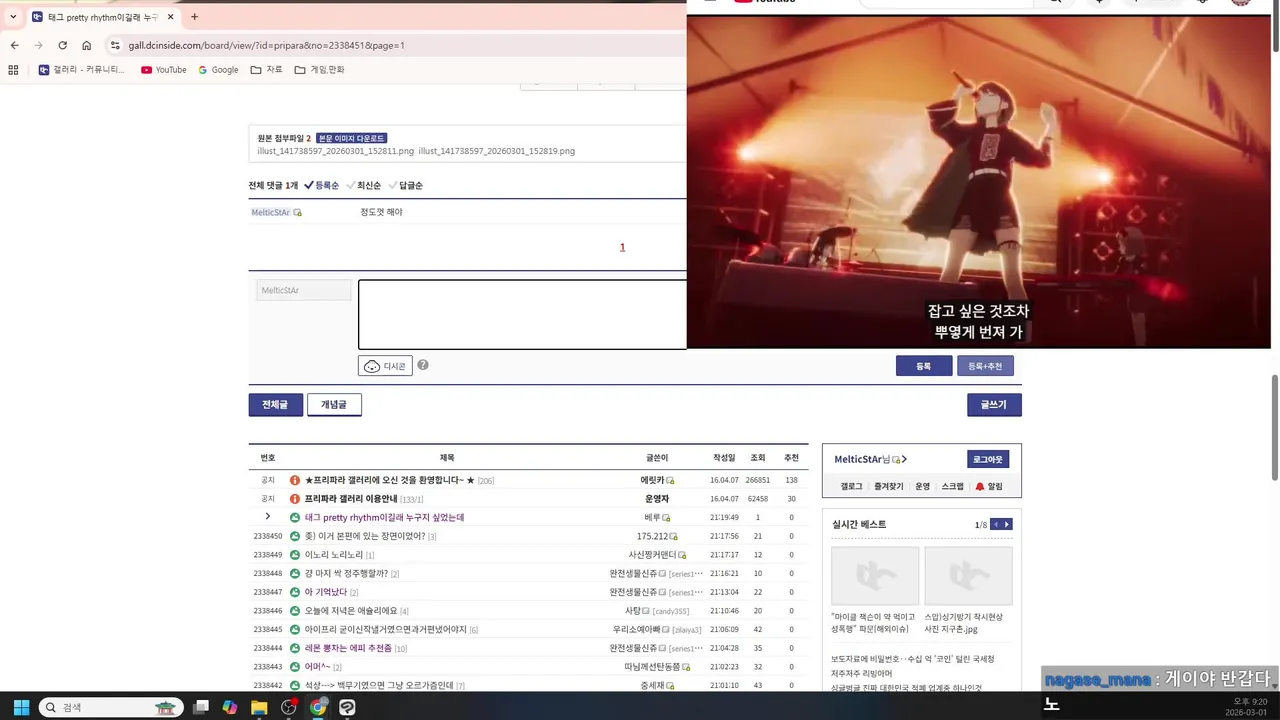The image size is (1280, 720).
Task: Open current post 태그 pretty rhythm이길래
Action: (384, 518)
